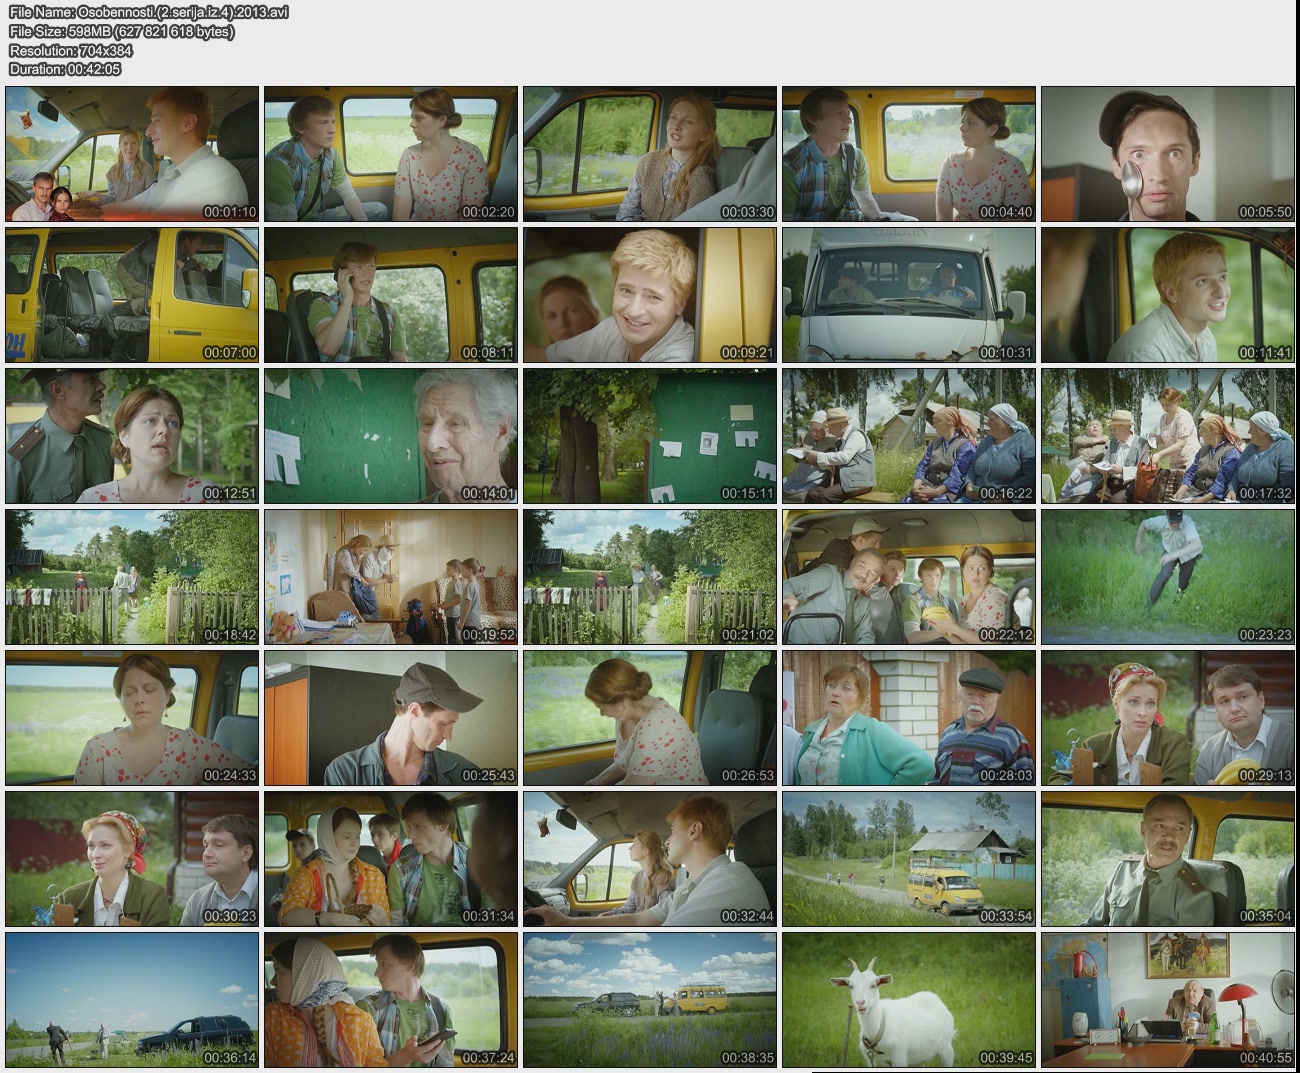Select the couple by brick wall thumbnail 00:28:03

click(908, 718)
